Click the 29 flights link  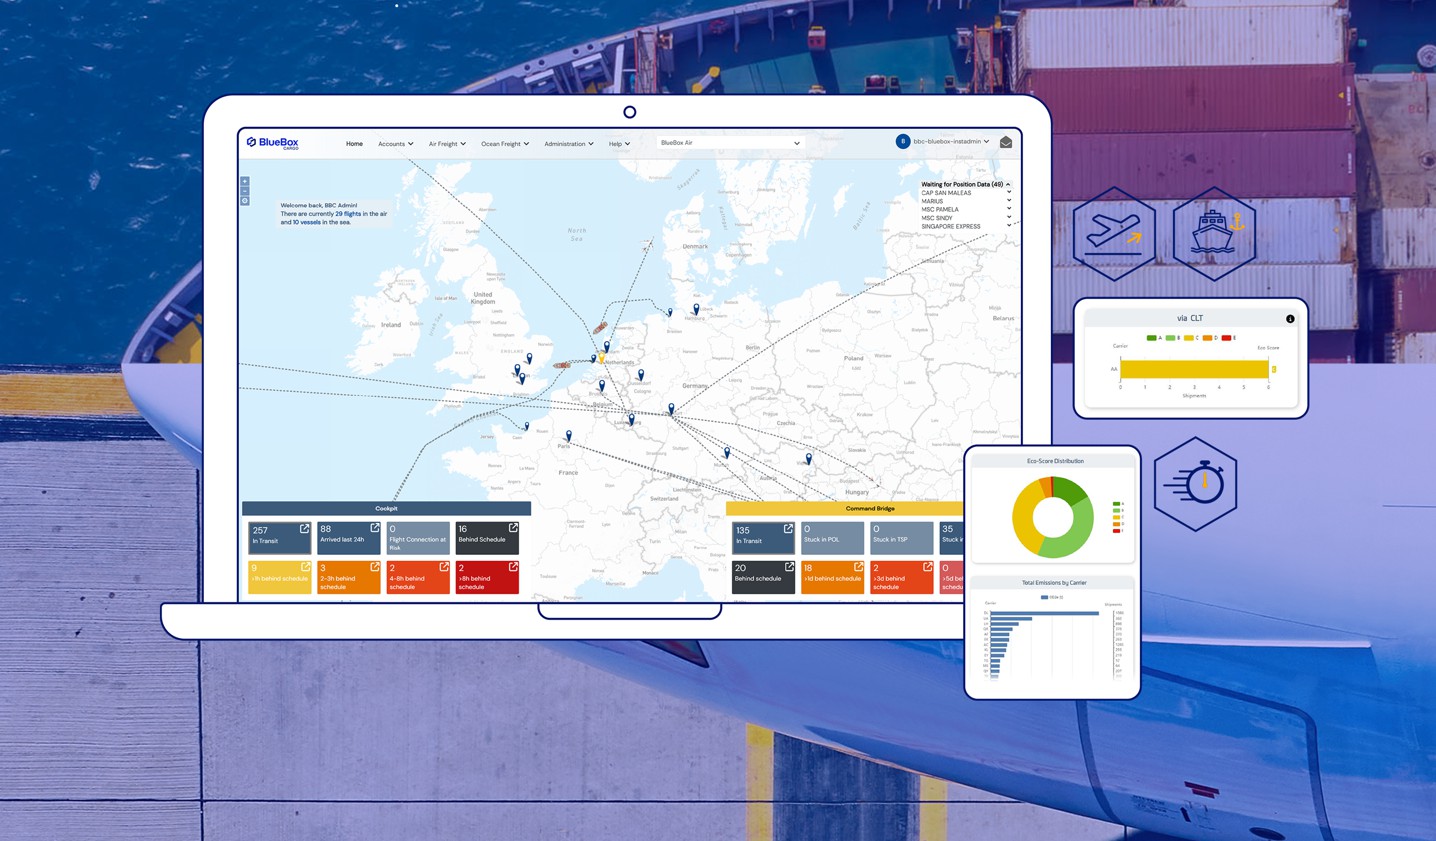point(348,214)
